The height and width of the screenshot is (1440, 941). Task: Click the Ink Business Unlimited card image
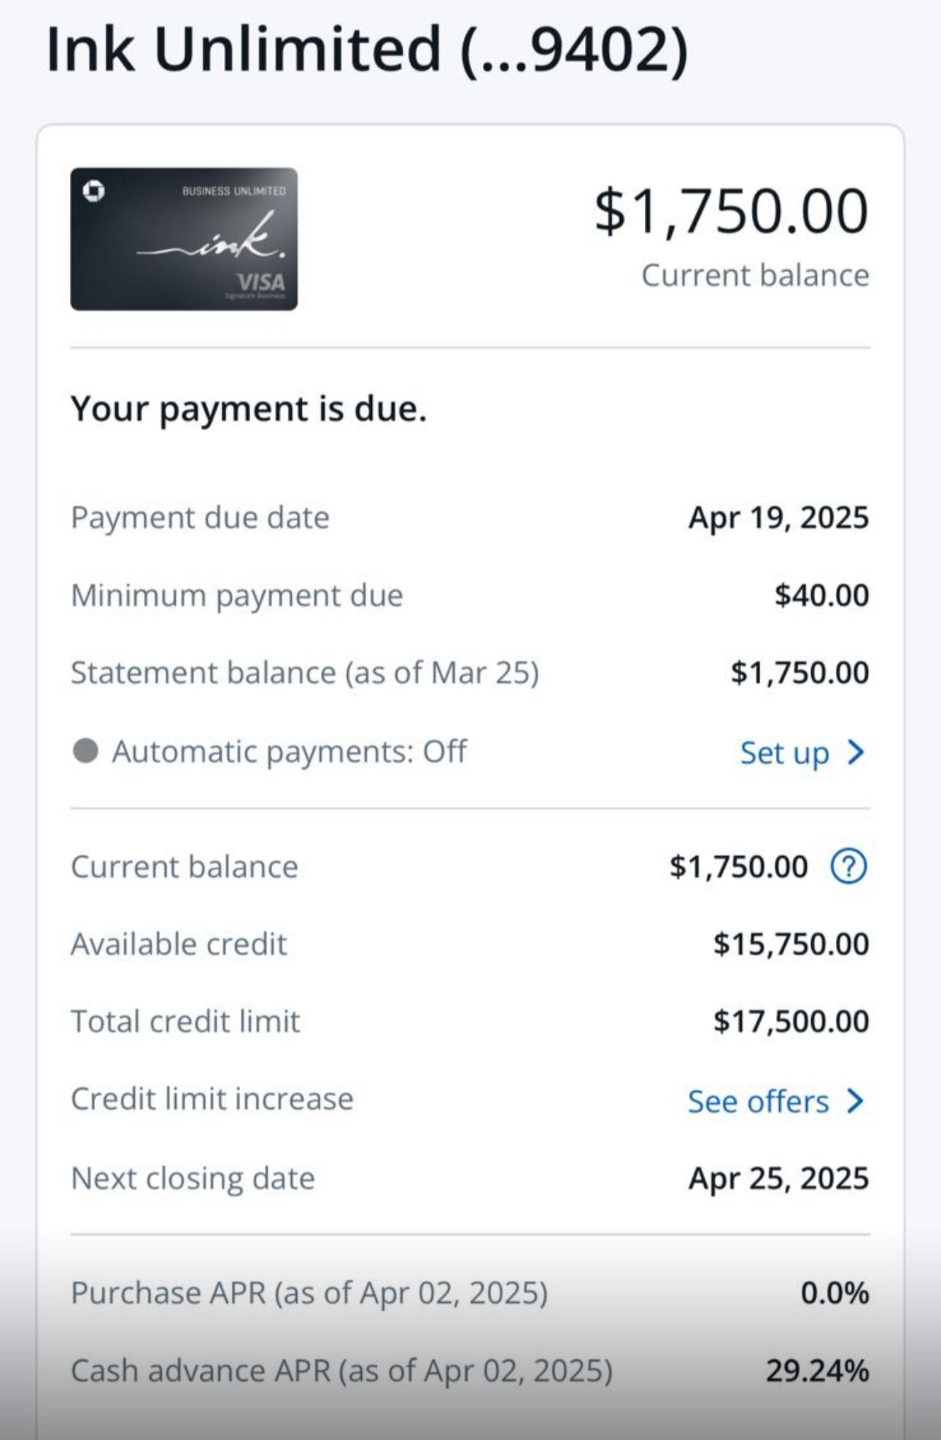(184, 239)
